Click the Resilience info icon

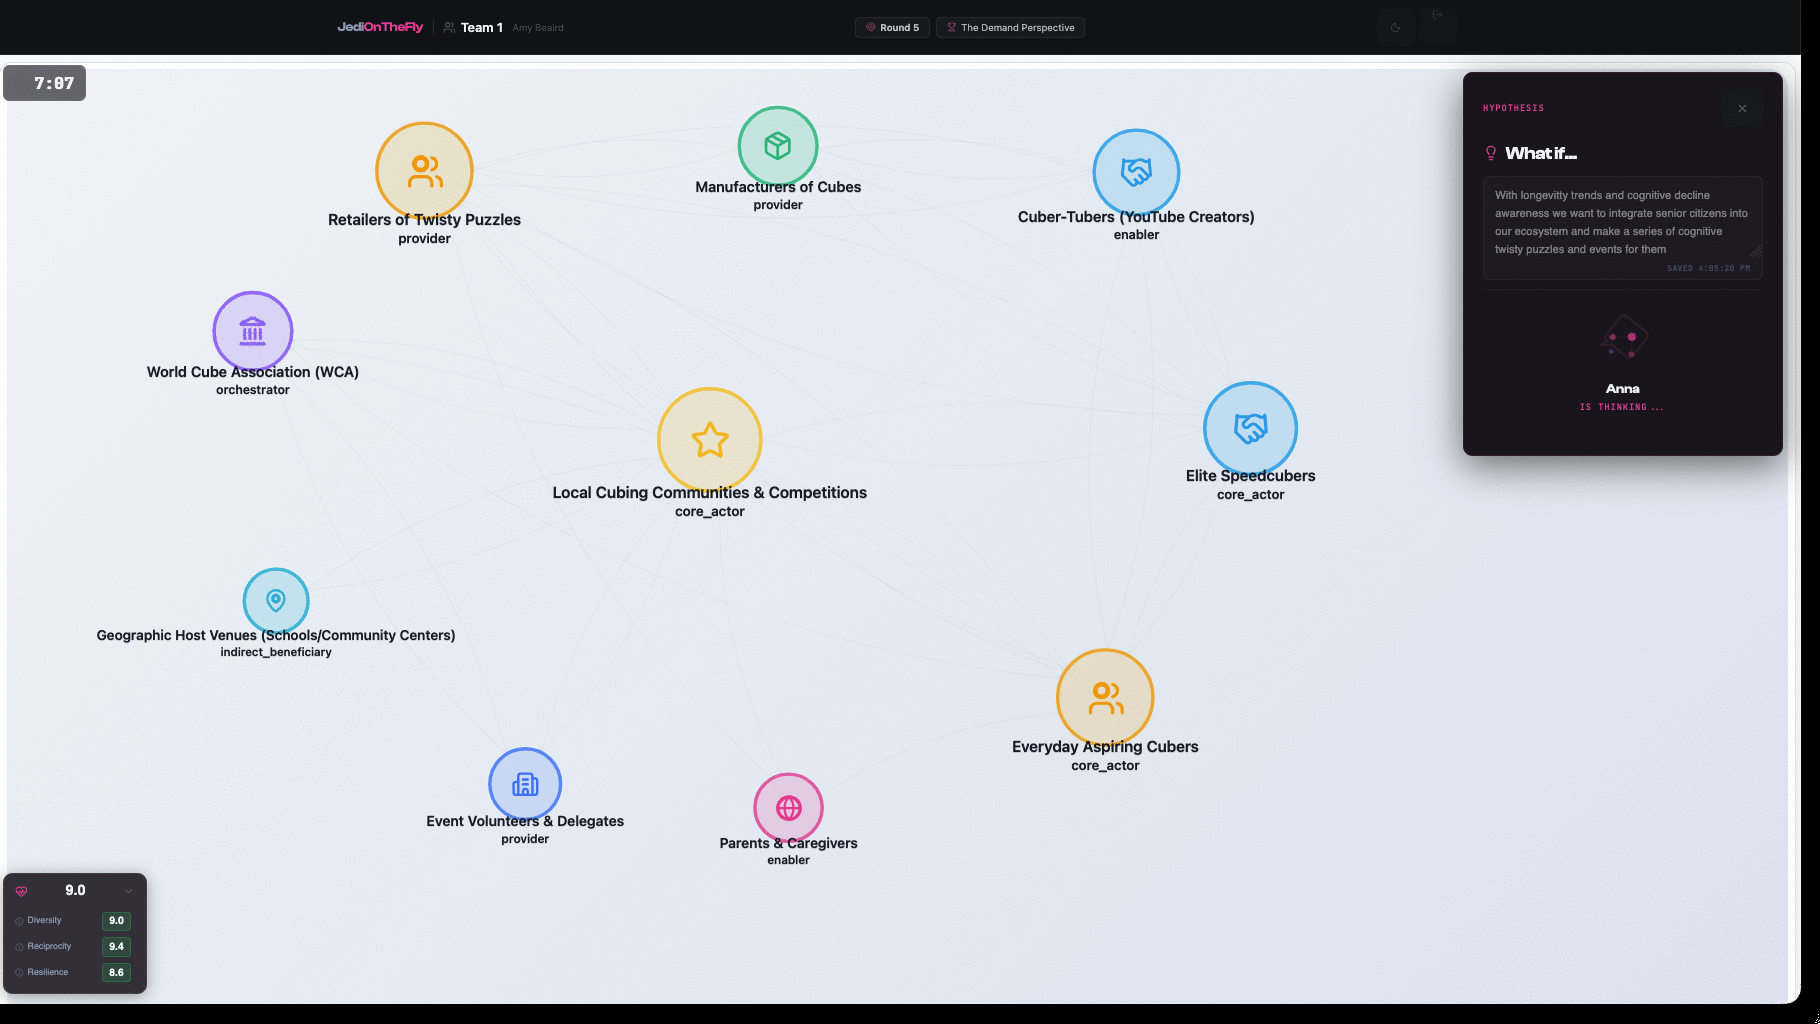click(19, 973)
